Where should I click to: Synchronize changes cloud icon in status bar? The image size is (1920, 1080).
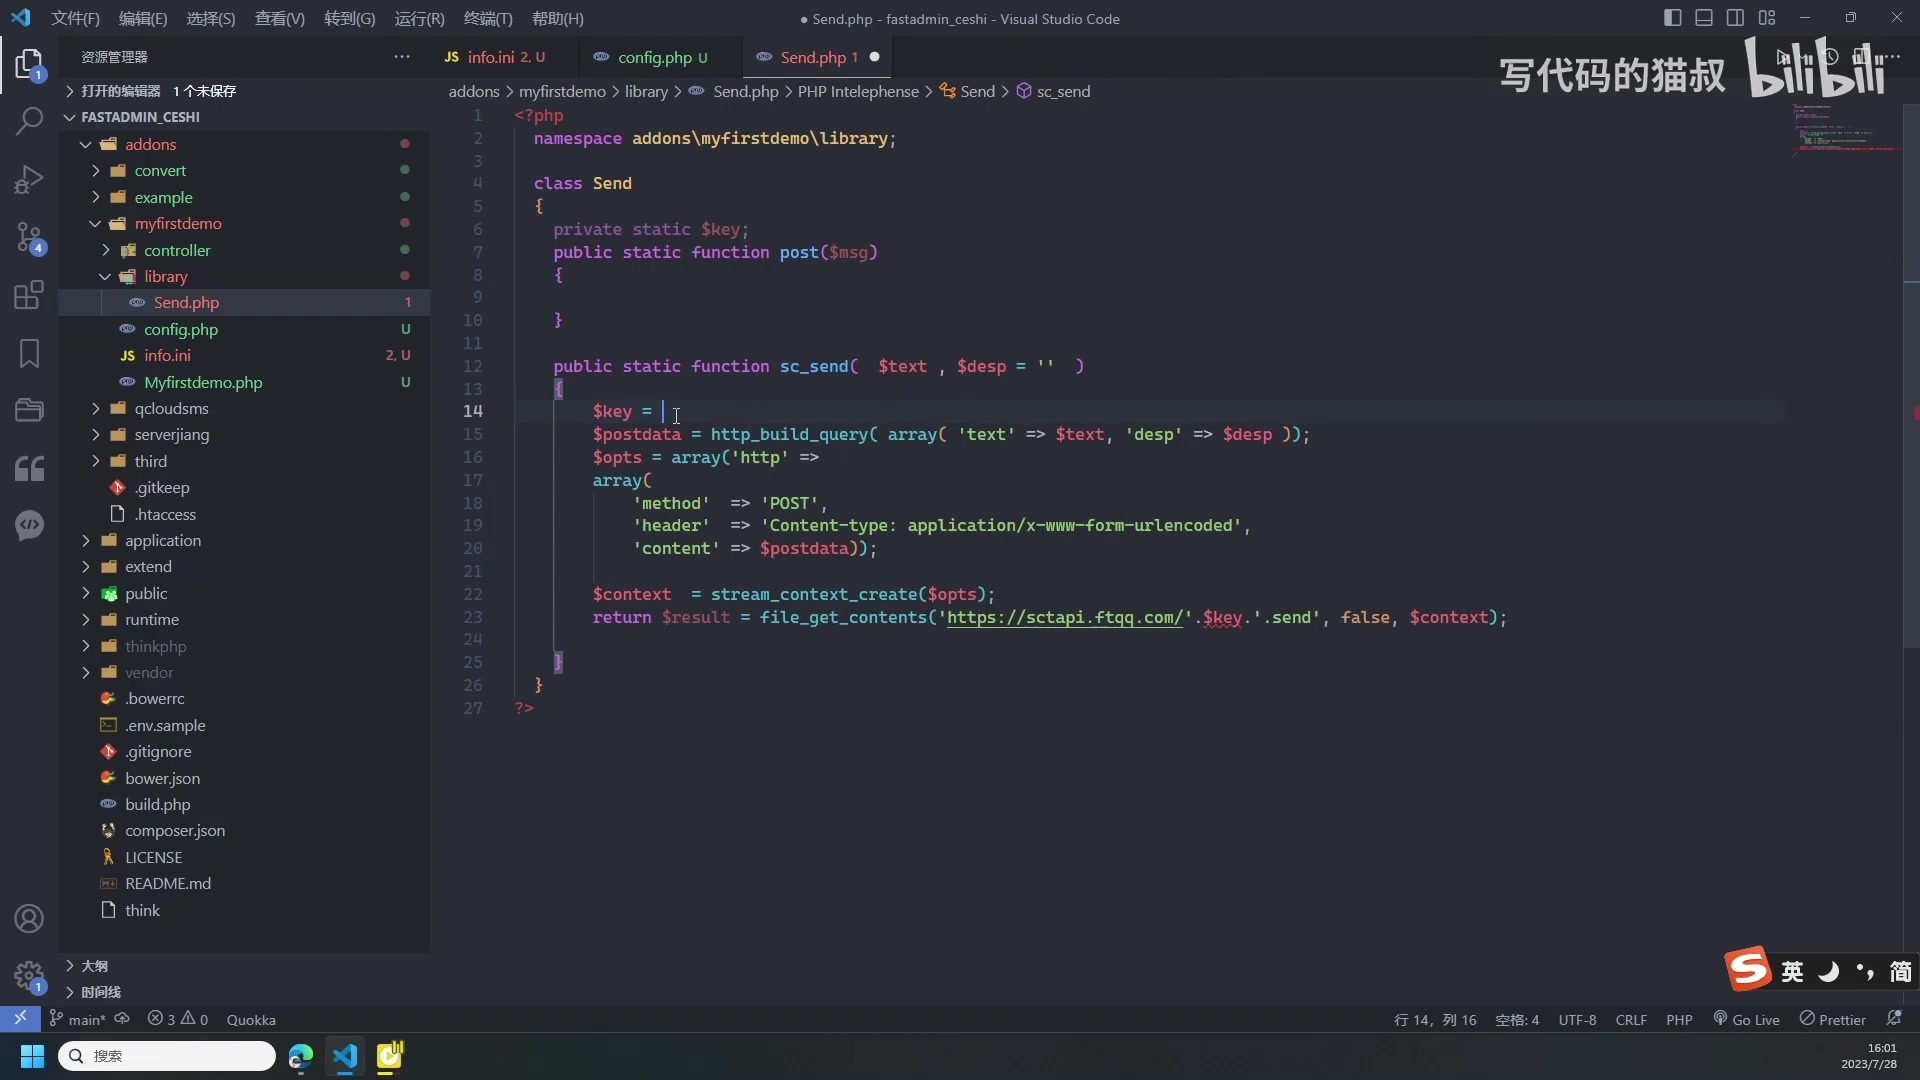(x=122, y=1019)
